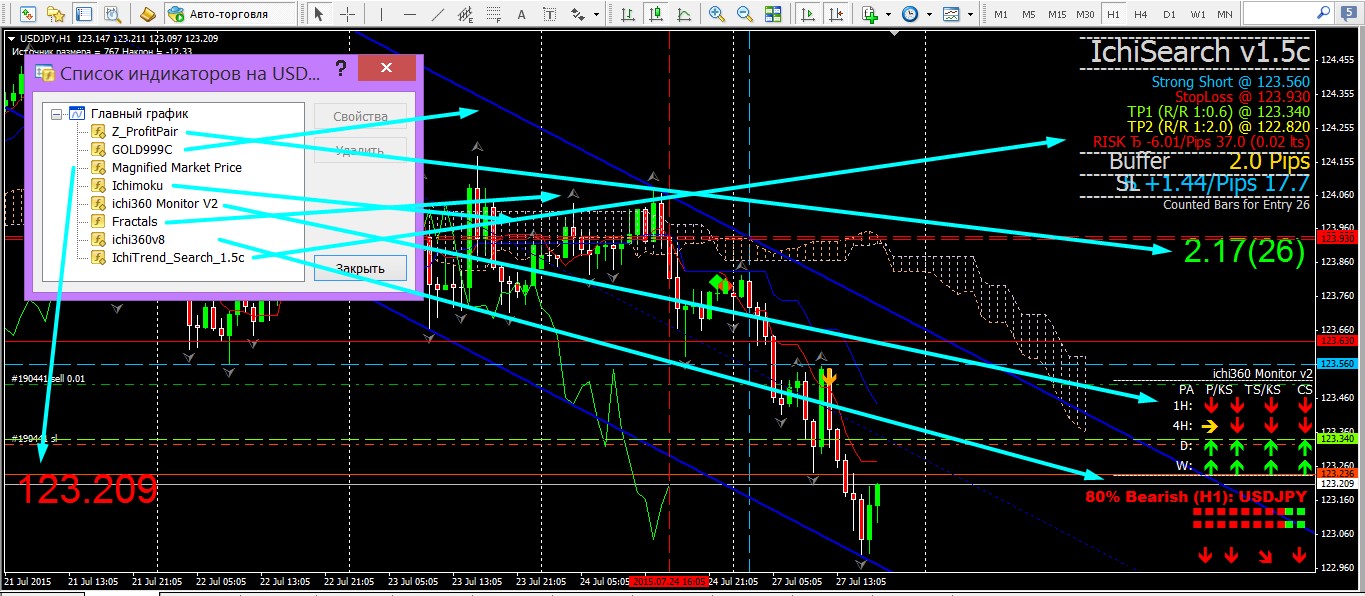Close the indicators list dialog
The height and width of the screenshot is (596, 1365).
[388, 70]
